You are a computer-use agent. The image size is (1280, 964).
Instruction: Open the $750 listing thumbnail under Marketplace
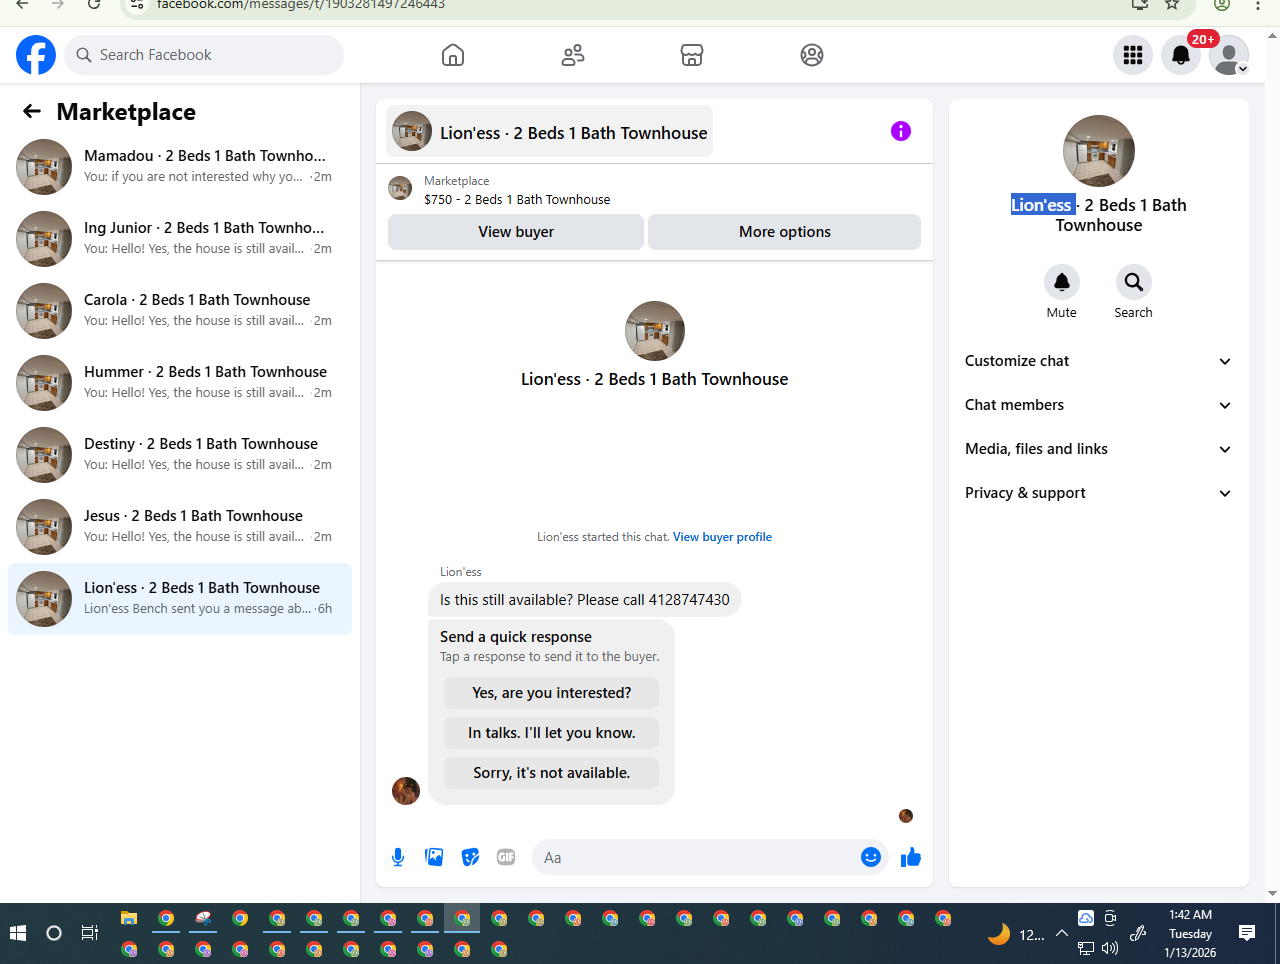(400, 188)
